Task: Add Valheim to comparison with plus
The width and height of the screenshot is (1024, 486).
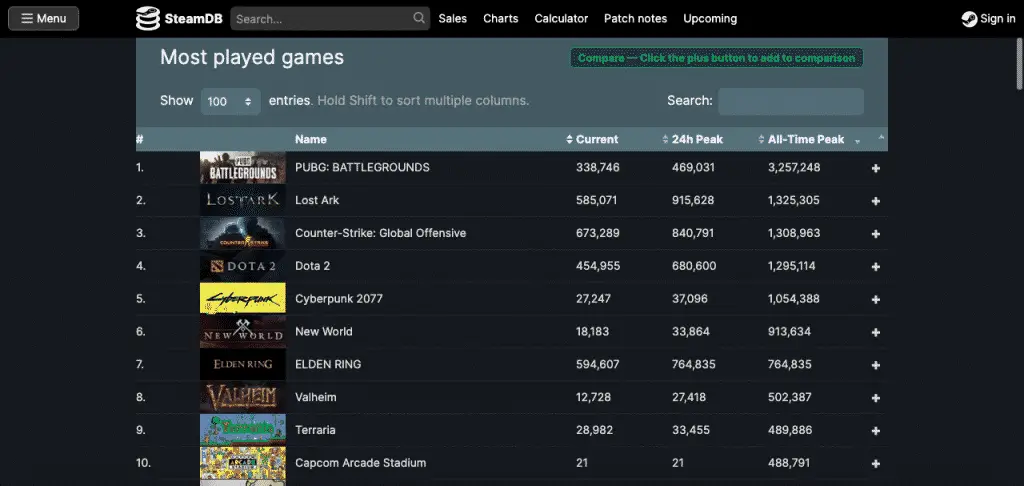Action: tap(876, 398)
